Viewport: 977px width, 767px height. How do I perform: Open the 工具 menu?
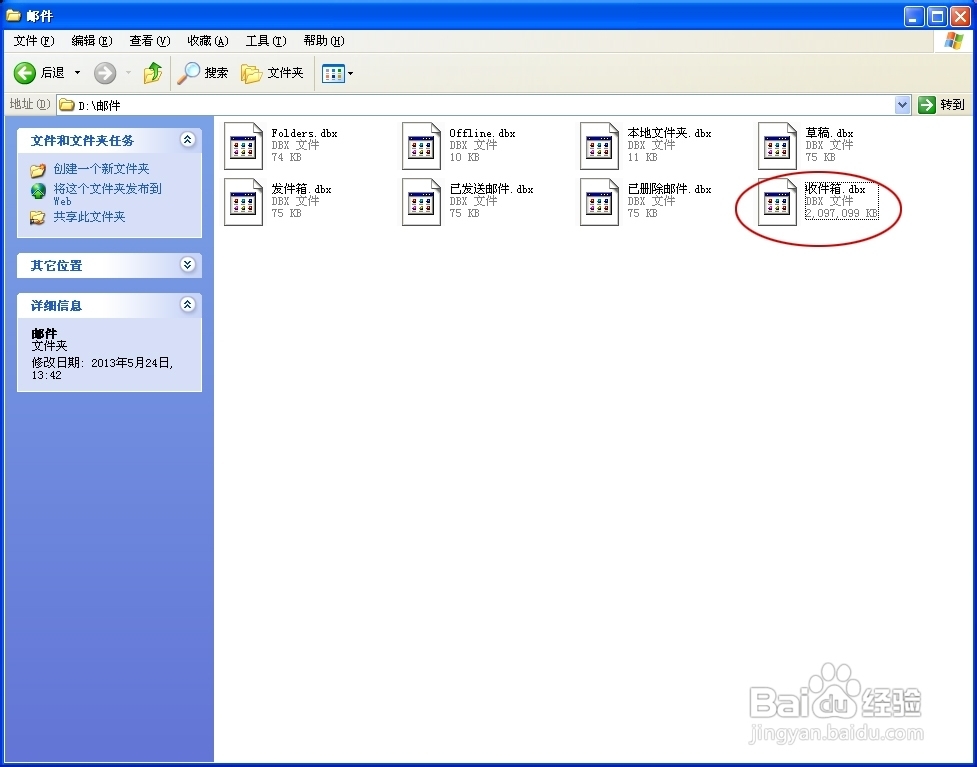[264, 41]
